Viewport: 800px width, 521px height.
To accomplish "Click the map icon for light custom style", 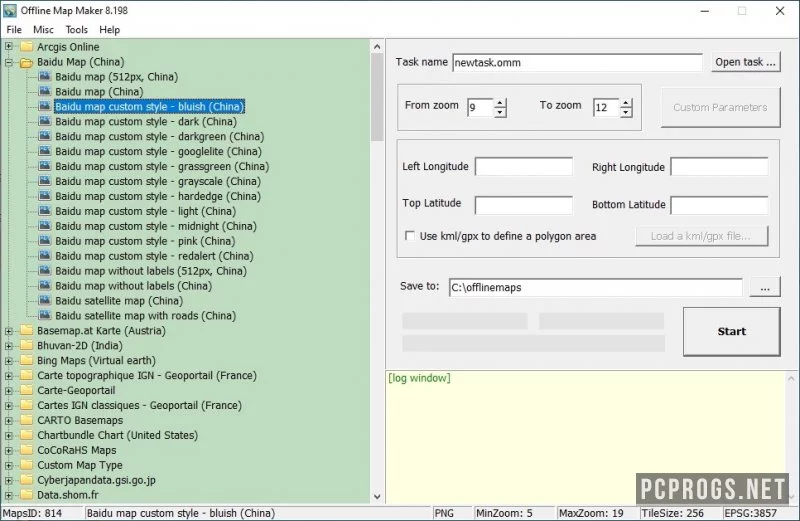I will 45,211.
